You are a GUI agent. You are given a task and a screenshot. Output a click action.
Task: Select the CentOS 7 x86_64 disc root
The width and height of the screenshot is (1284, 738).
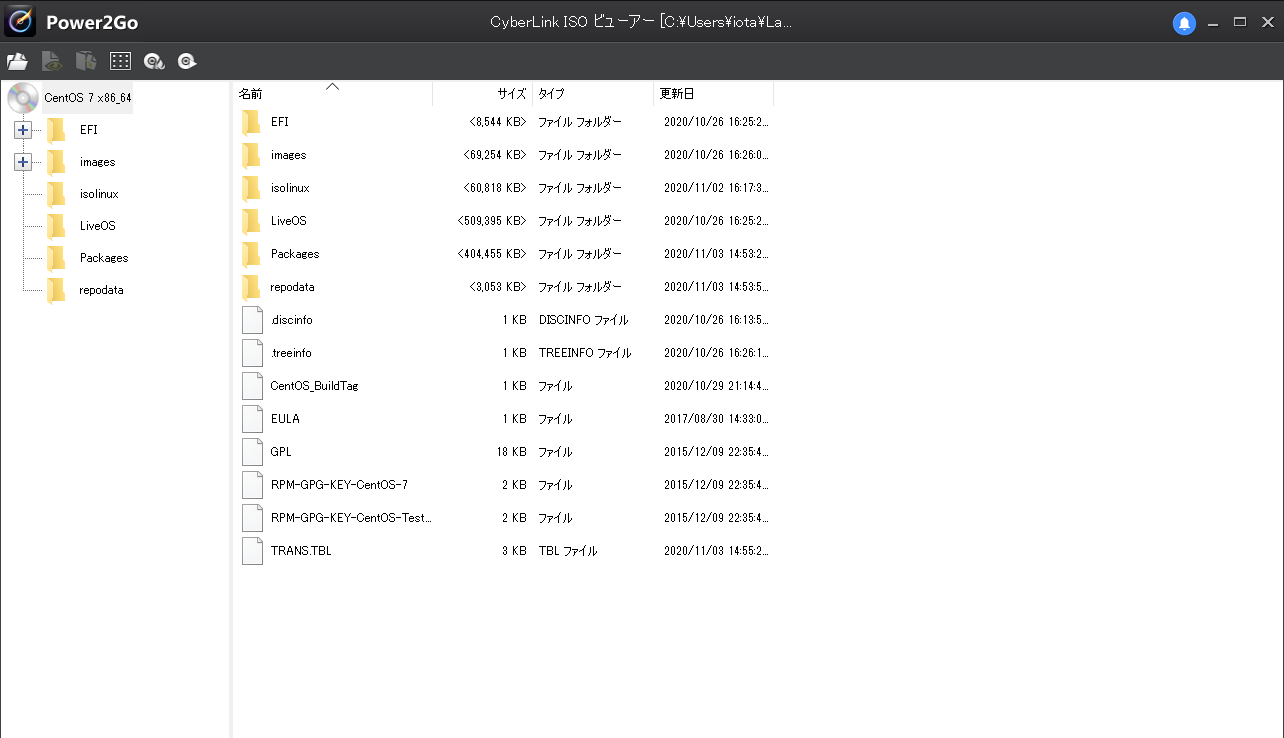click(87, 98)
